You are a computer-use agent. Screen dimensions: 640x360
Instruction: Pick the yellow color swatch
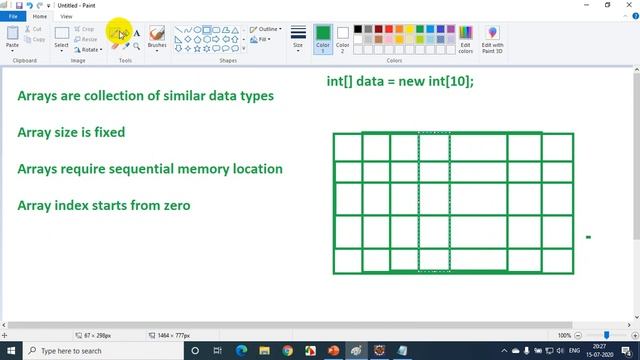(x=409, y=29)
